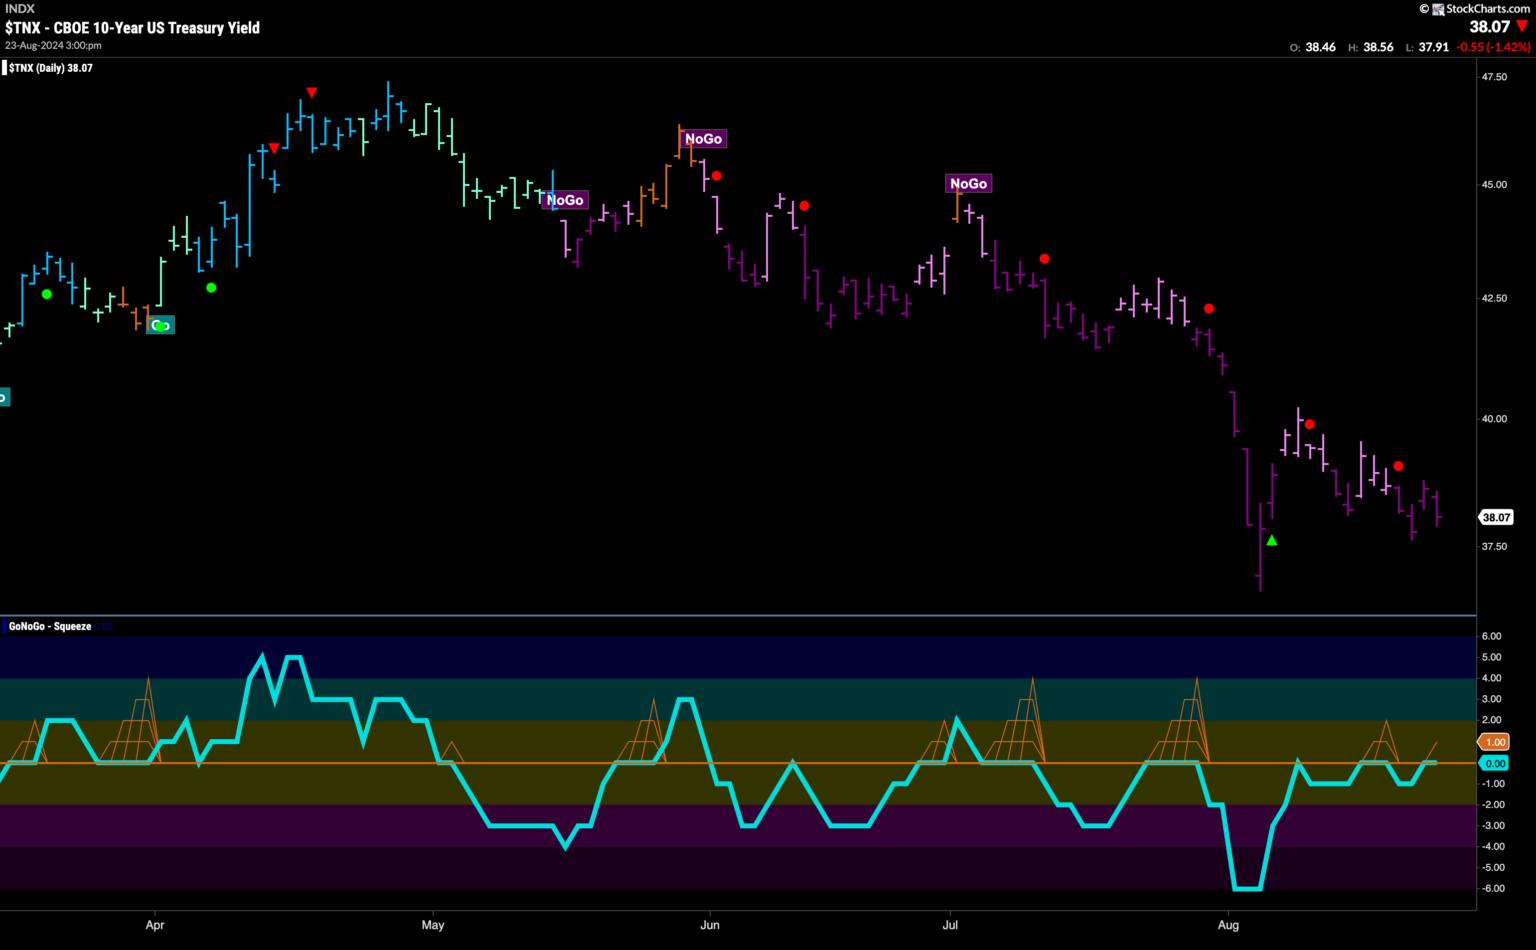This screenshot has height=950, width=1536.
Task: Click the cyan 0.00 oscillator value tag
Action: 1495,763
